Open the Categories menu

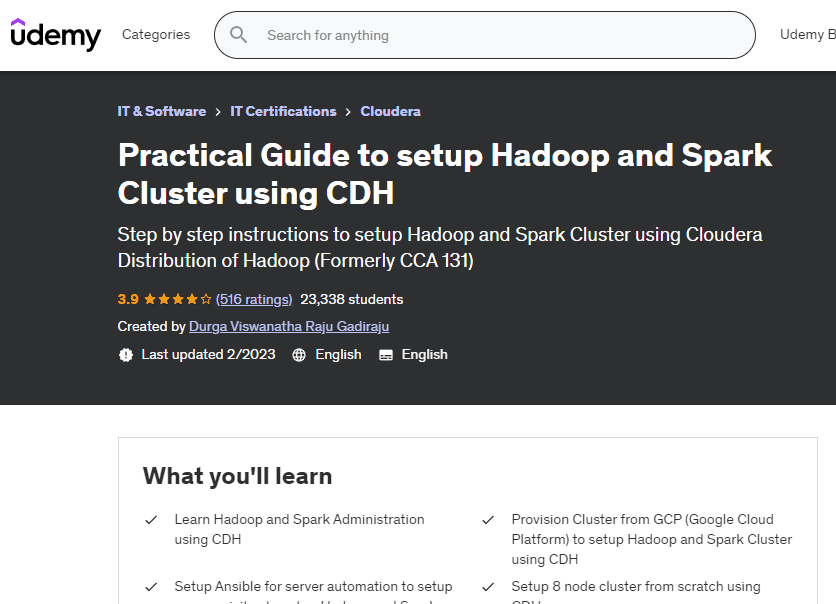pos(156,35)
